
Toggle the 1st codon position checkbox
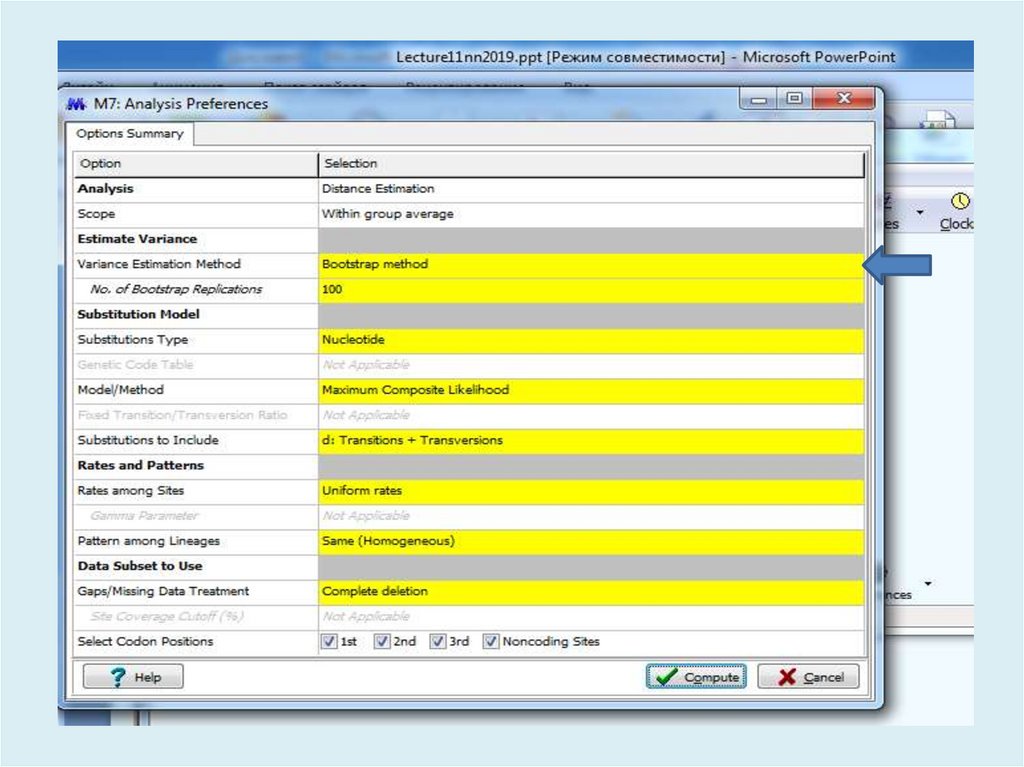tap(330, 642)
